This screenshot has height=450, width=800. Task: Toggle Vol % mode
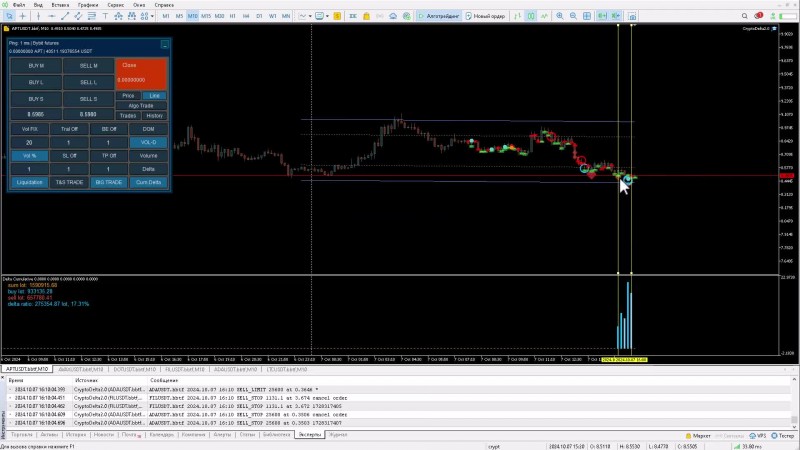pos(29,156)
